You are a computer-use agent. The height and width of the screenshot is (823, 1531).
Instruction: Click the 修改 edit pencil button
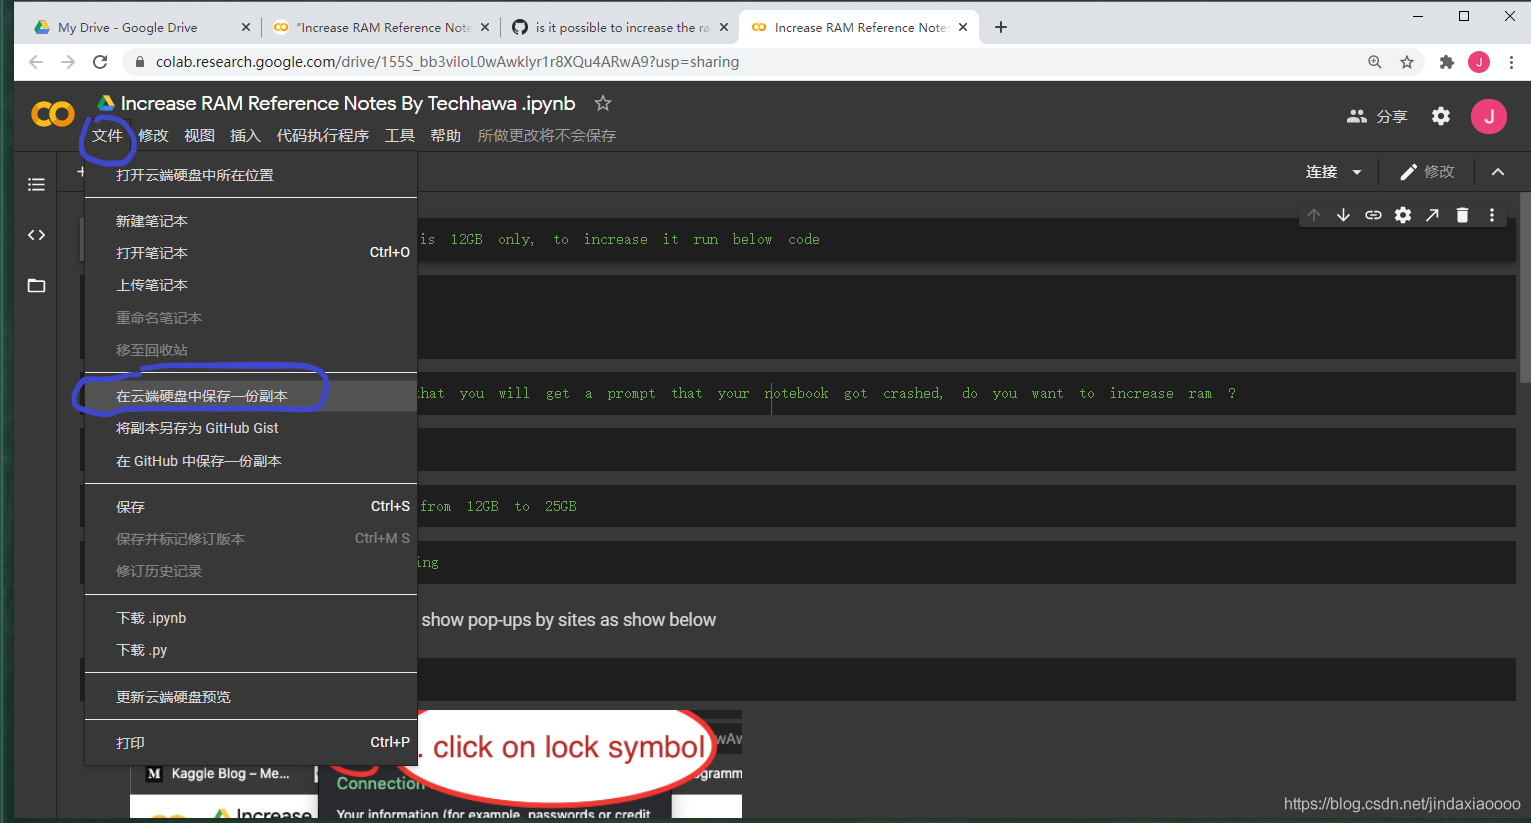1426,171
